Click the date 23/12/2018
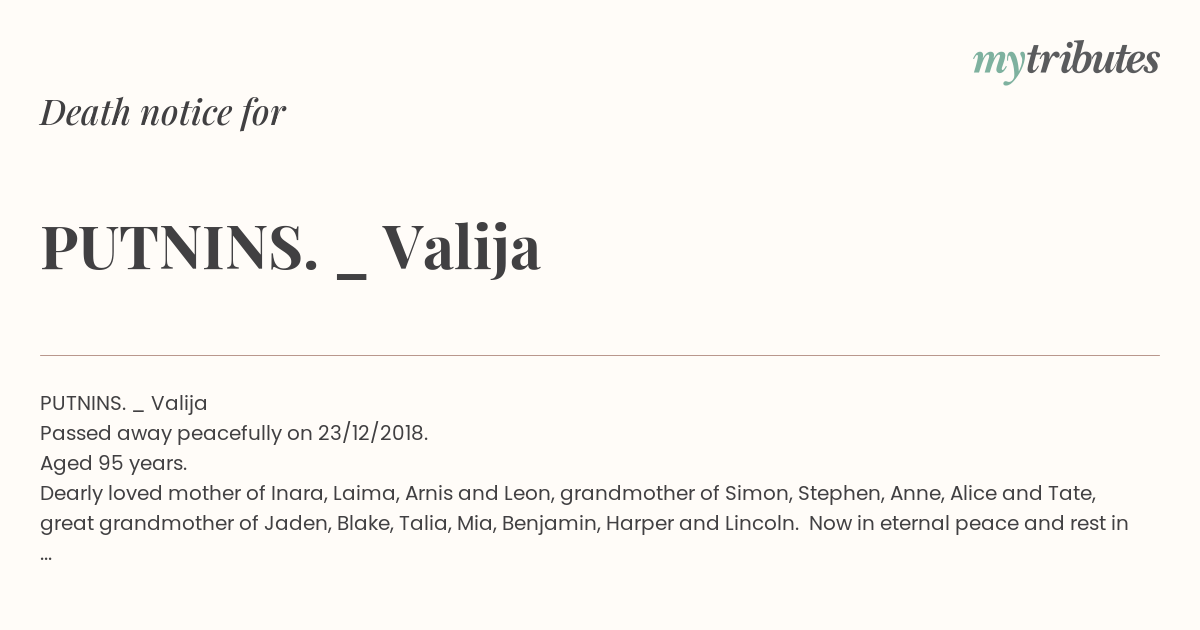Screen dimensions: 1200x630 371,433
